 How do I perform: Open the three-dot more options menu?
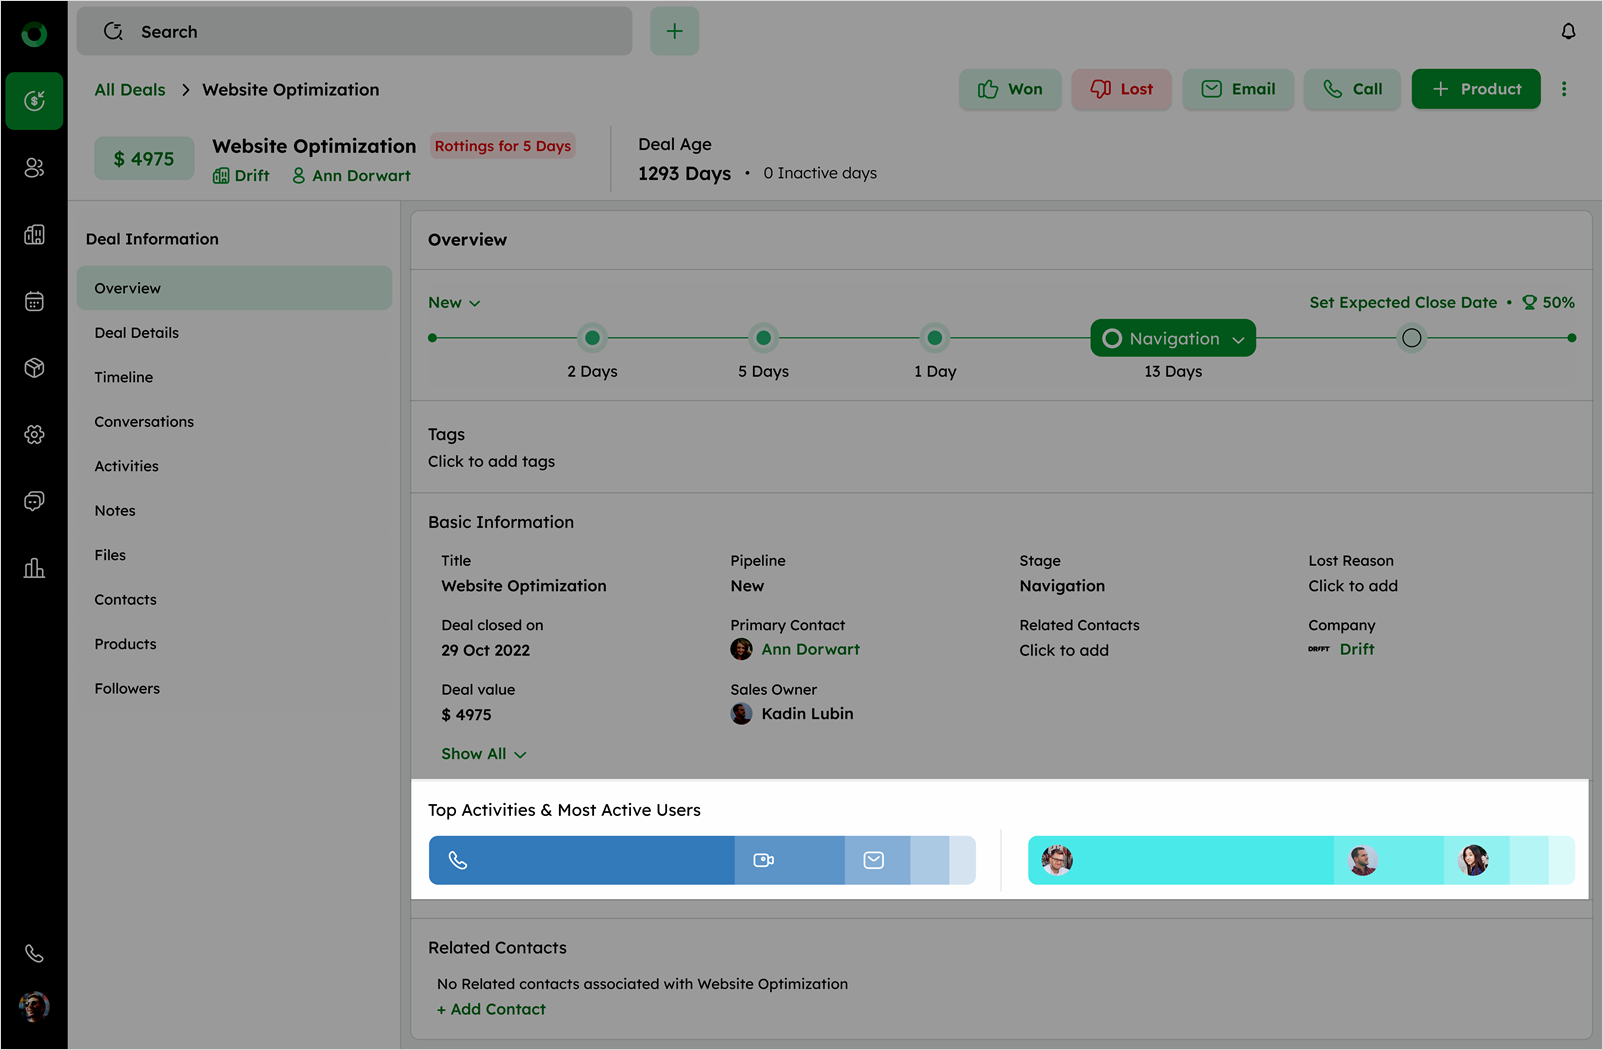1564,89
